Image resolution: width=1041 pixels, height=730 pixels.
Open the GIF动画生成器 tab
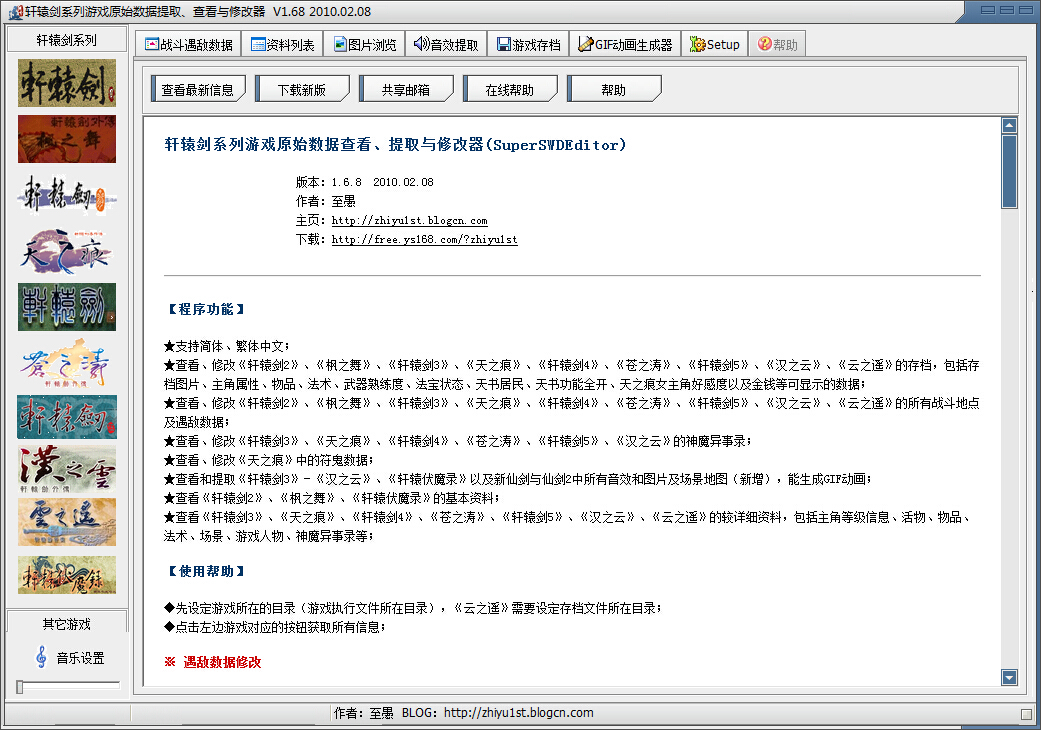click(x=625, y=44)
